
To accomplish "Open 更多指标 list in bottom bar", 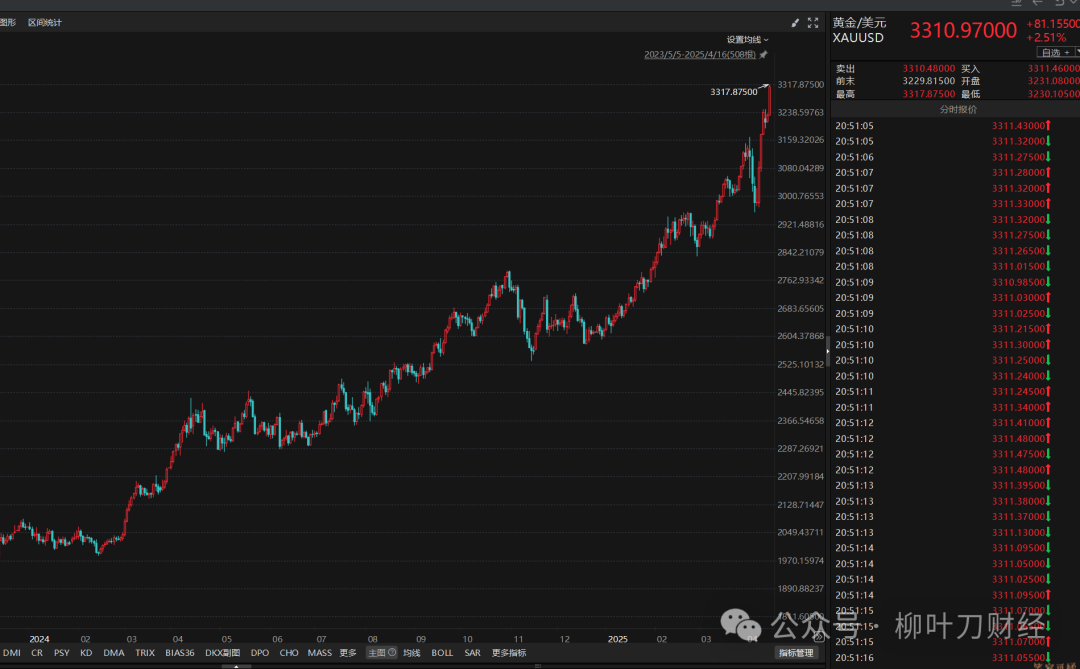I will (508, 653).
